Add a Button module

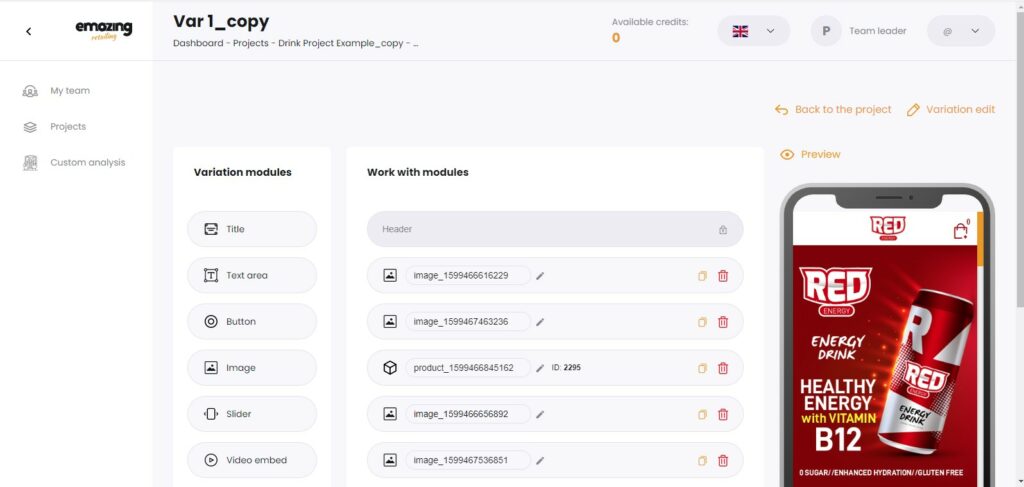(252, 322)
